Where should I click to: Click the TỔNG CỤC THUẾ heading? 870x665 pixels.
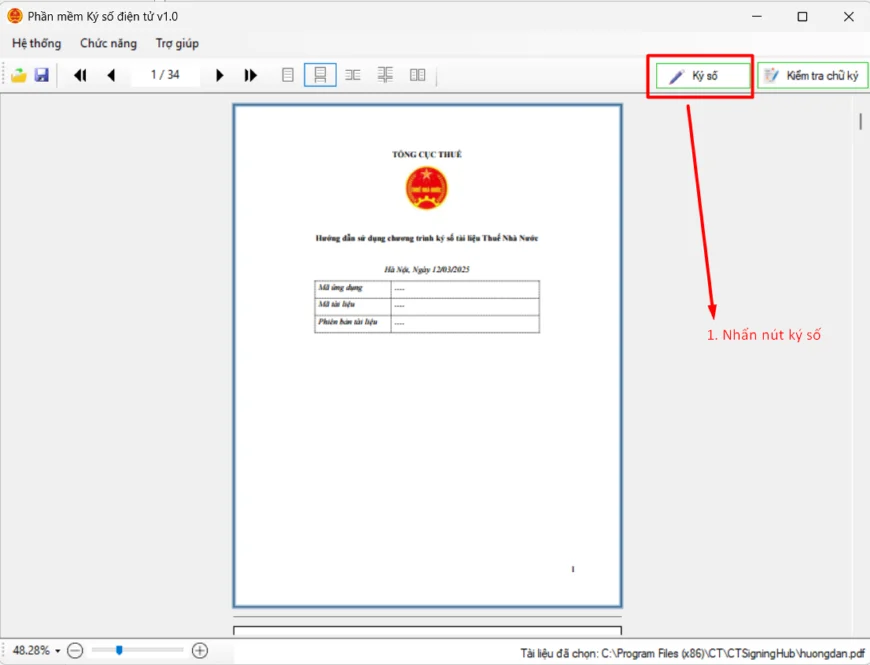427,154
